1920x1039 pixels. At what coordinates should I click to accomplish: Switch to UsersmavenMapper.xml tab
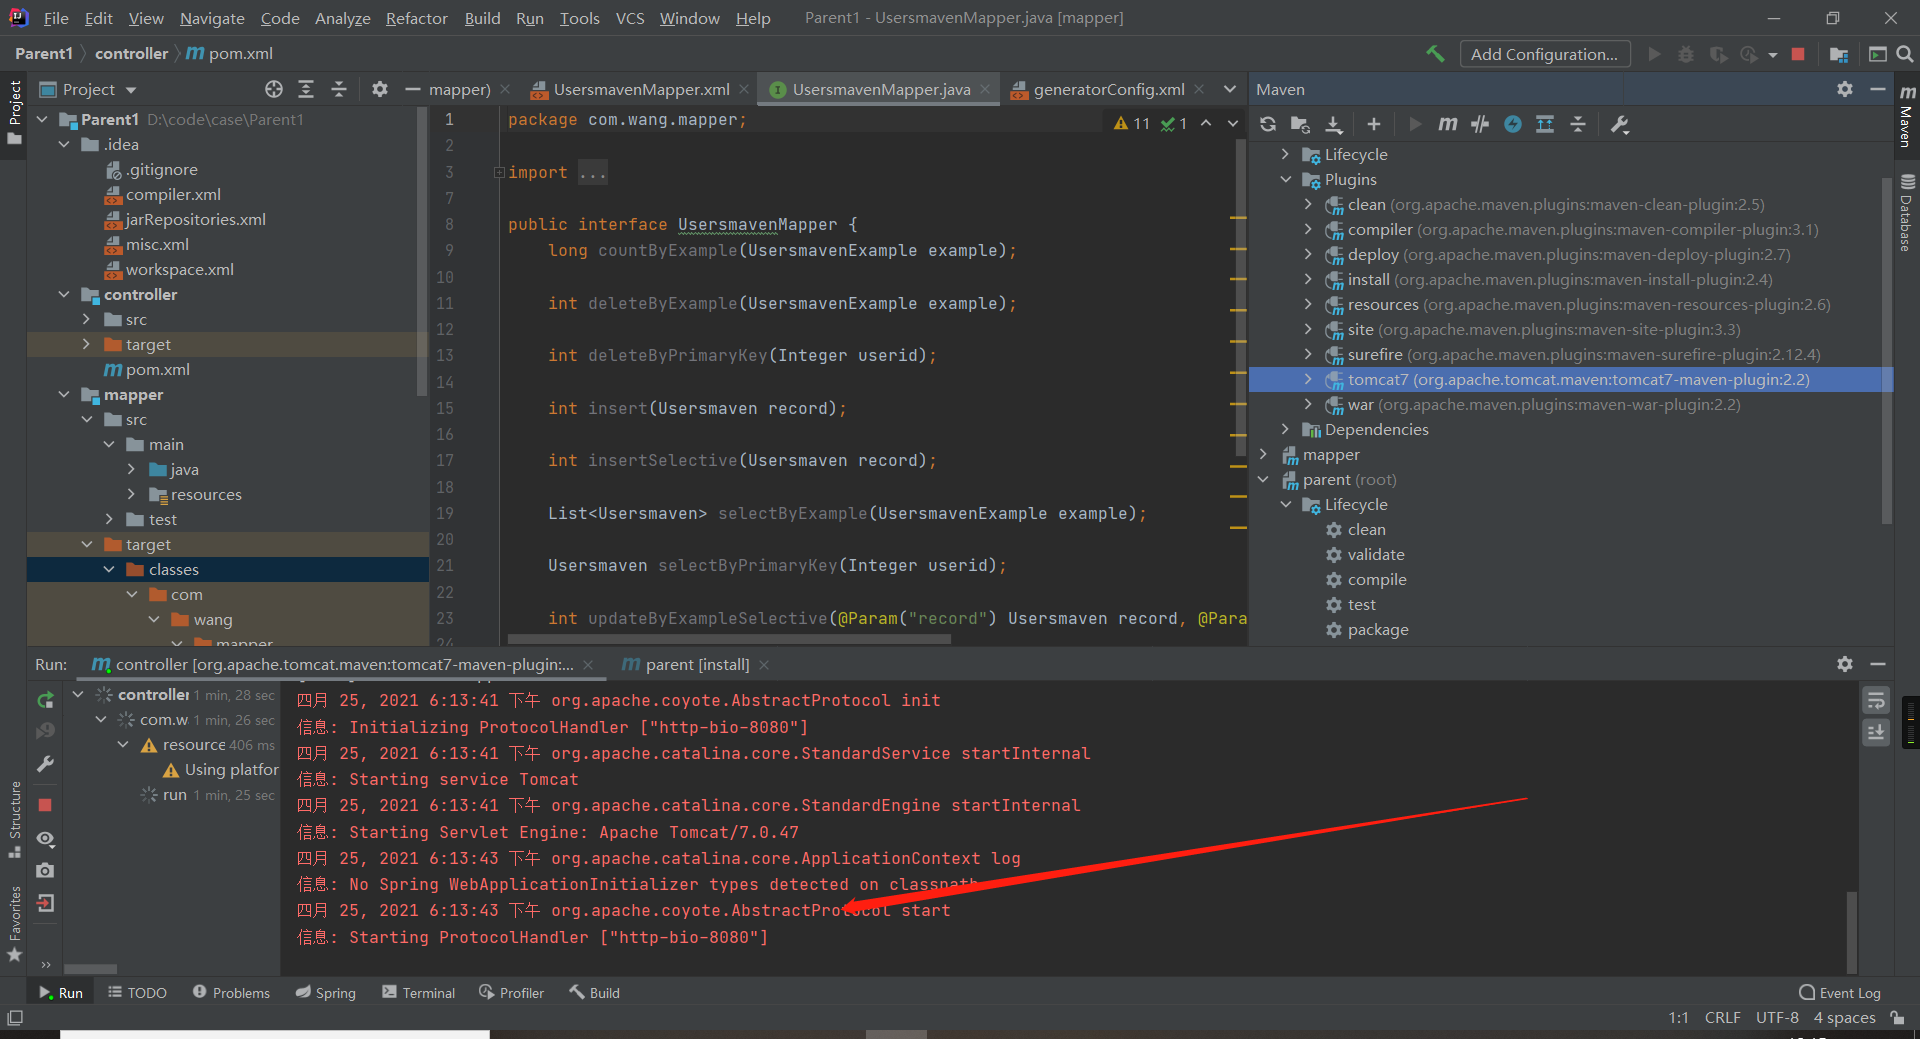pos(641,89)
